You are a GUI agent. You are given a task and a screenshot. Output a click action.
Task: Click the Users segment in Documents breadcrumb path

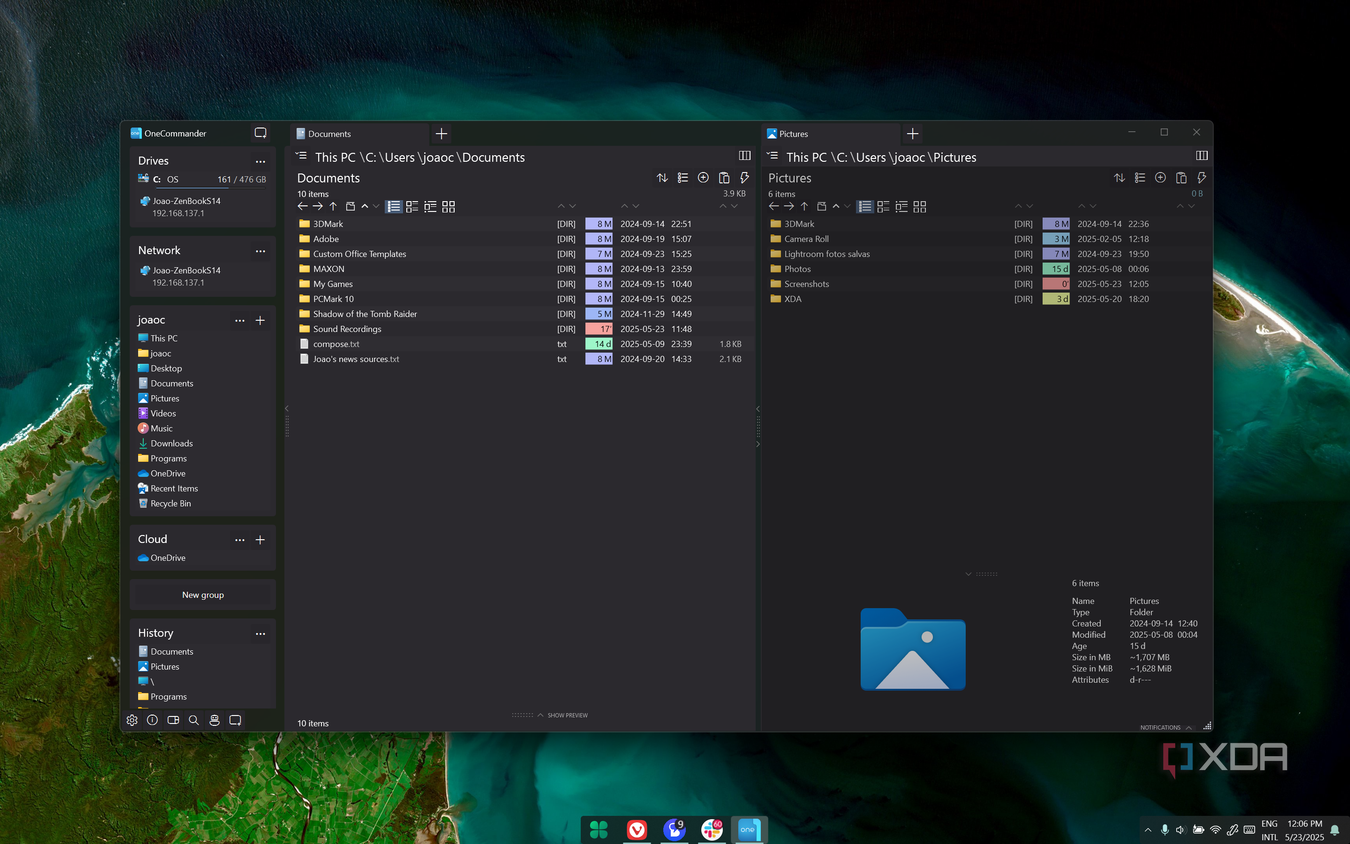pyautogui.click(x=400, y=157)
